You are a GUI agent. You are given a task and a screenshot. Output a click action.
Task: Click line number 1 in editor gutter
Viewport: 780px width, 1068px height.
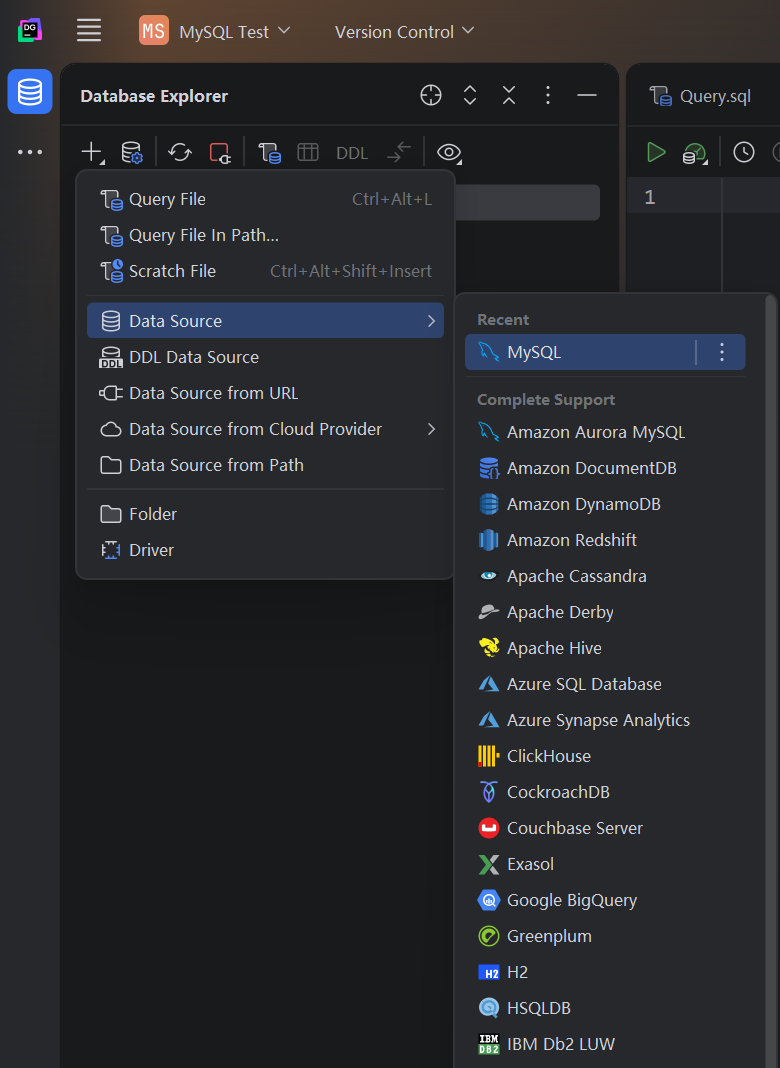(650, 198)
